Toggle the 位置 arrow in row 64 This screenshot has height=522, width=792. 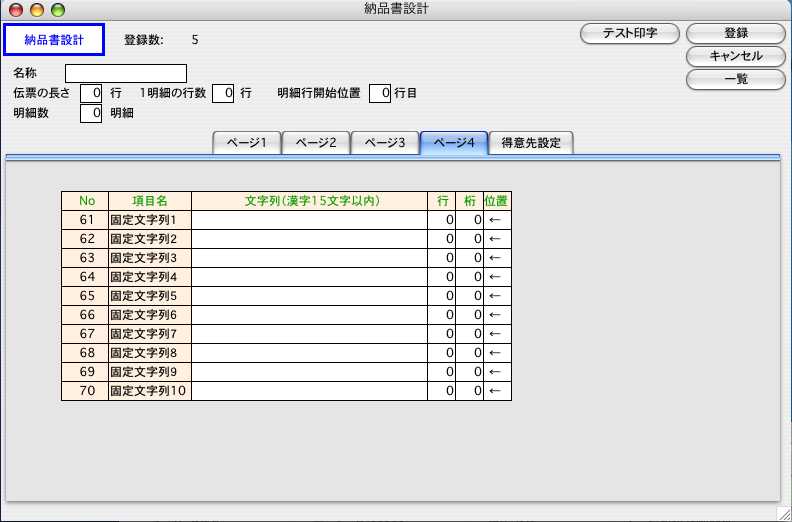click(497, 277)
